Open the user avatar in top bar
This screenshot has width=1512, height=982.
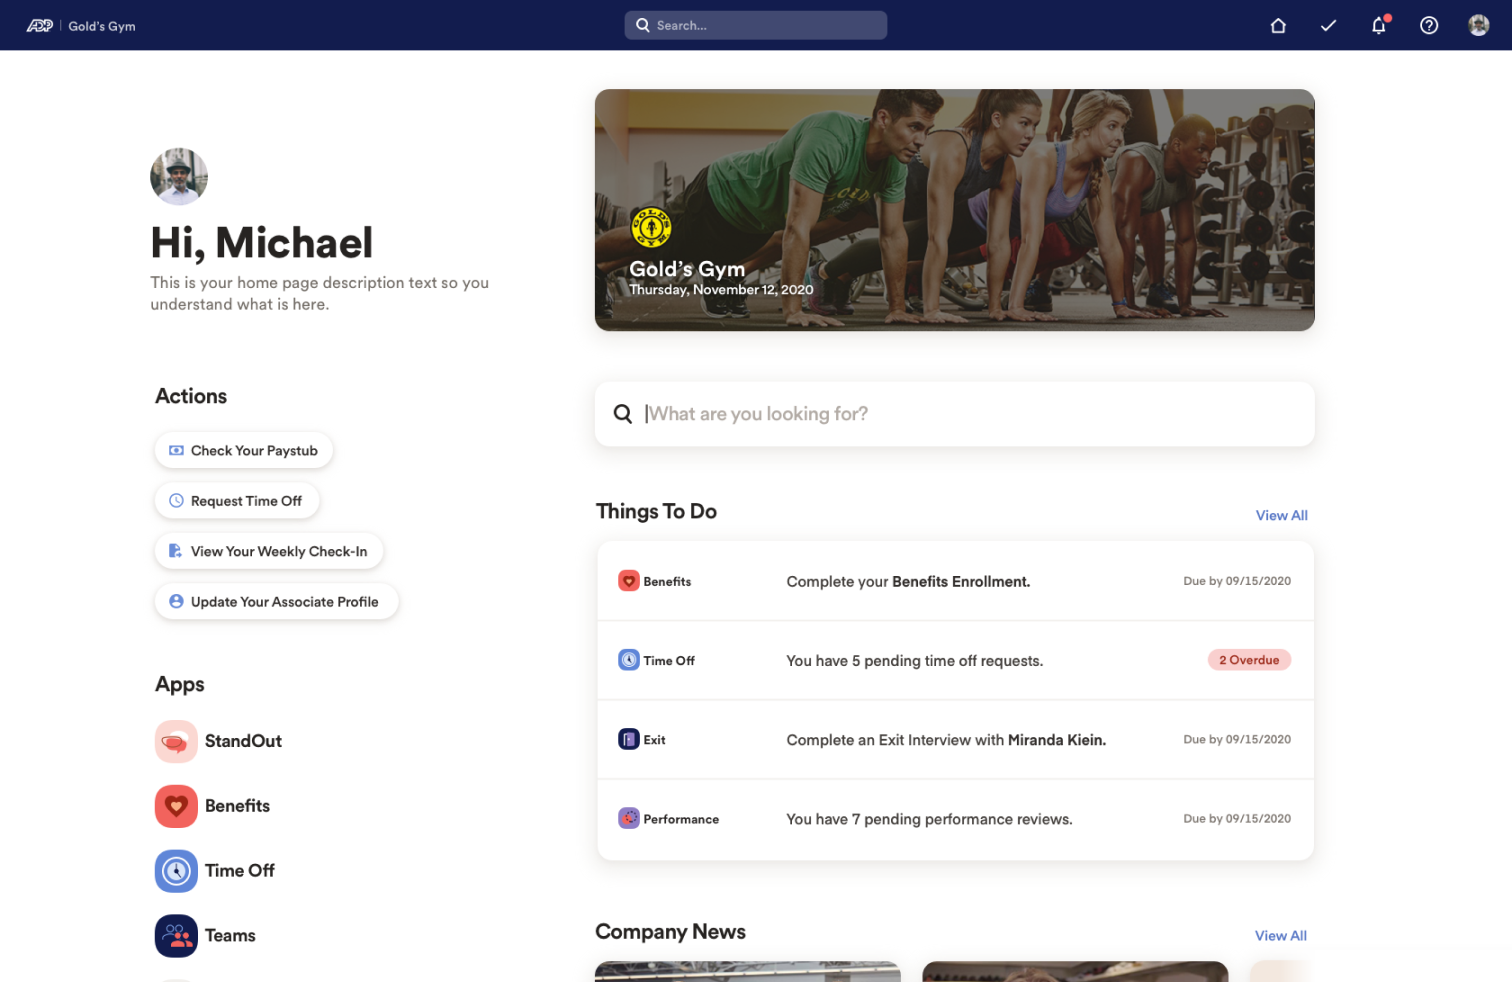(1479, 26)
